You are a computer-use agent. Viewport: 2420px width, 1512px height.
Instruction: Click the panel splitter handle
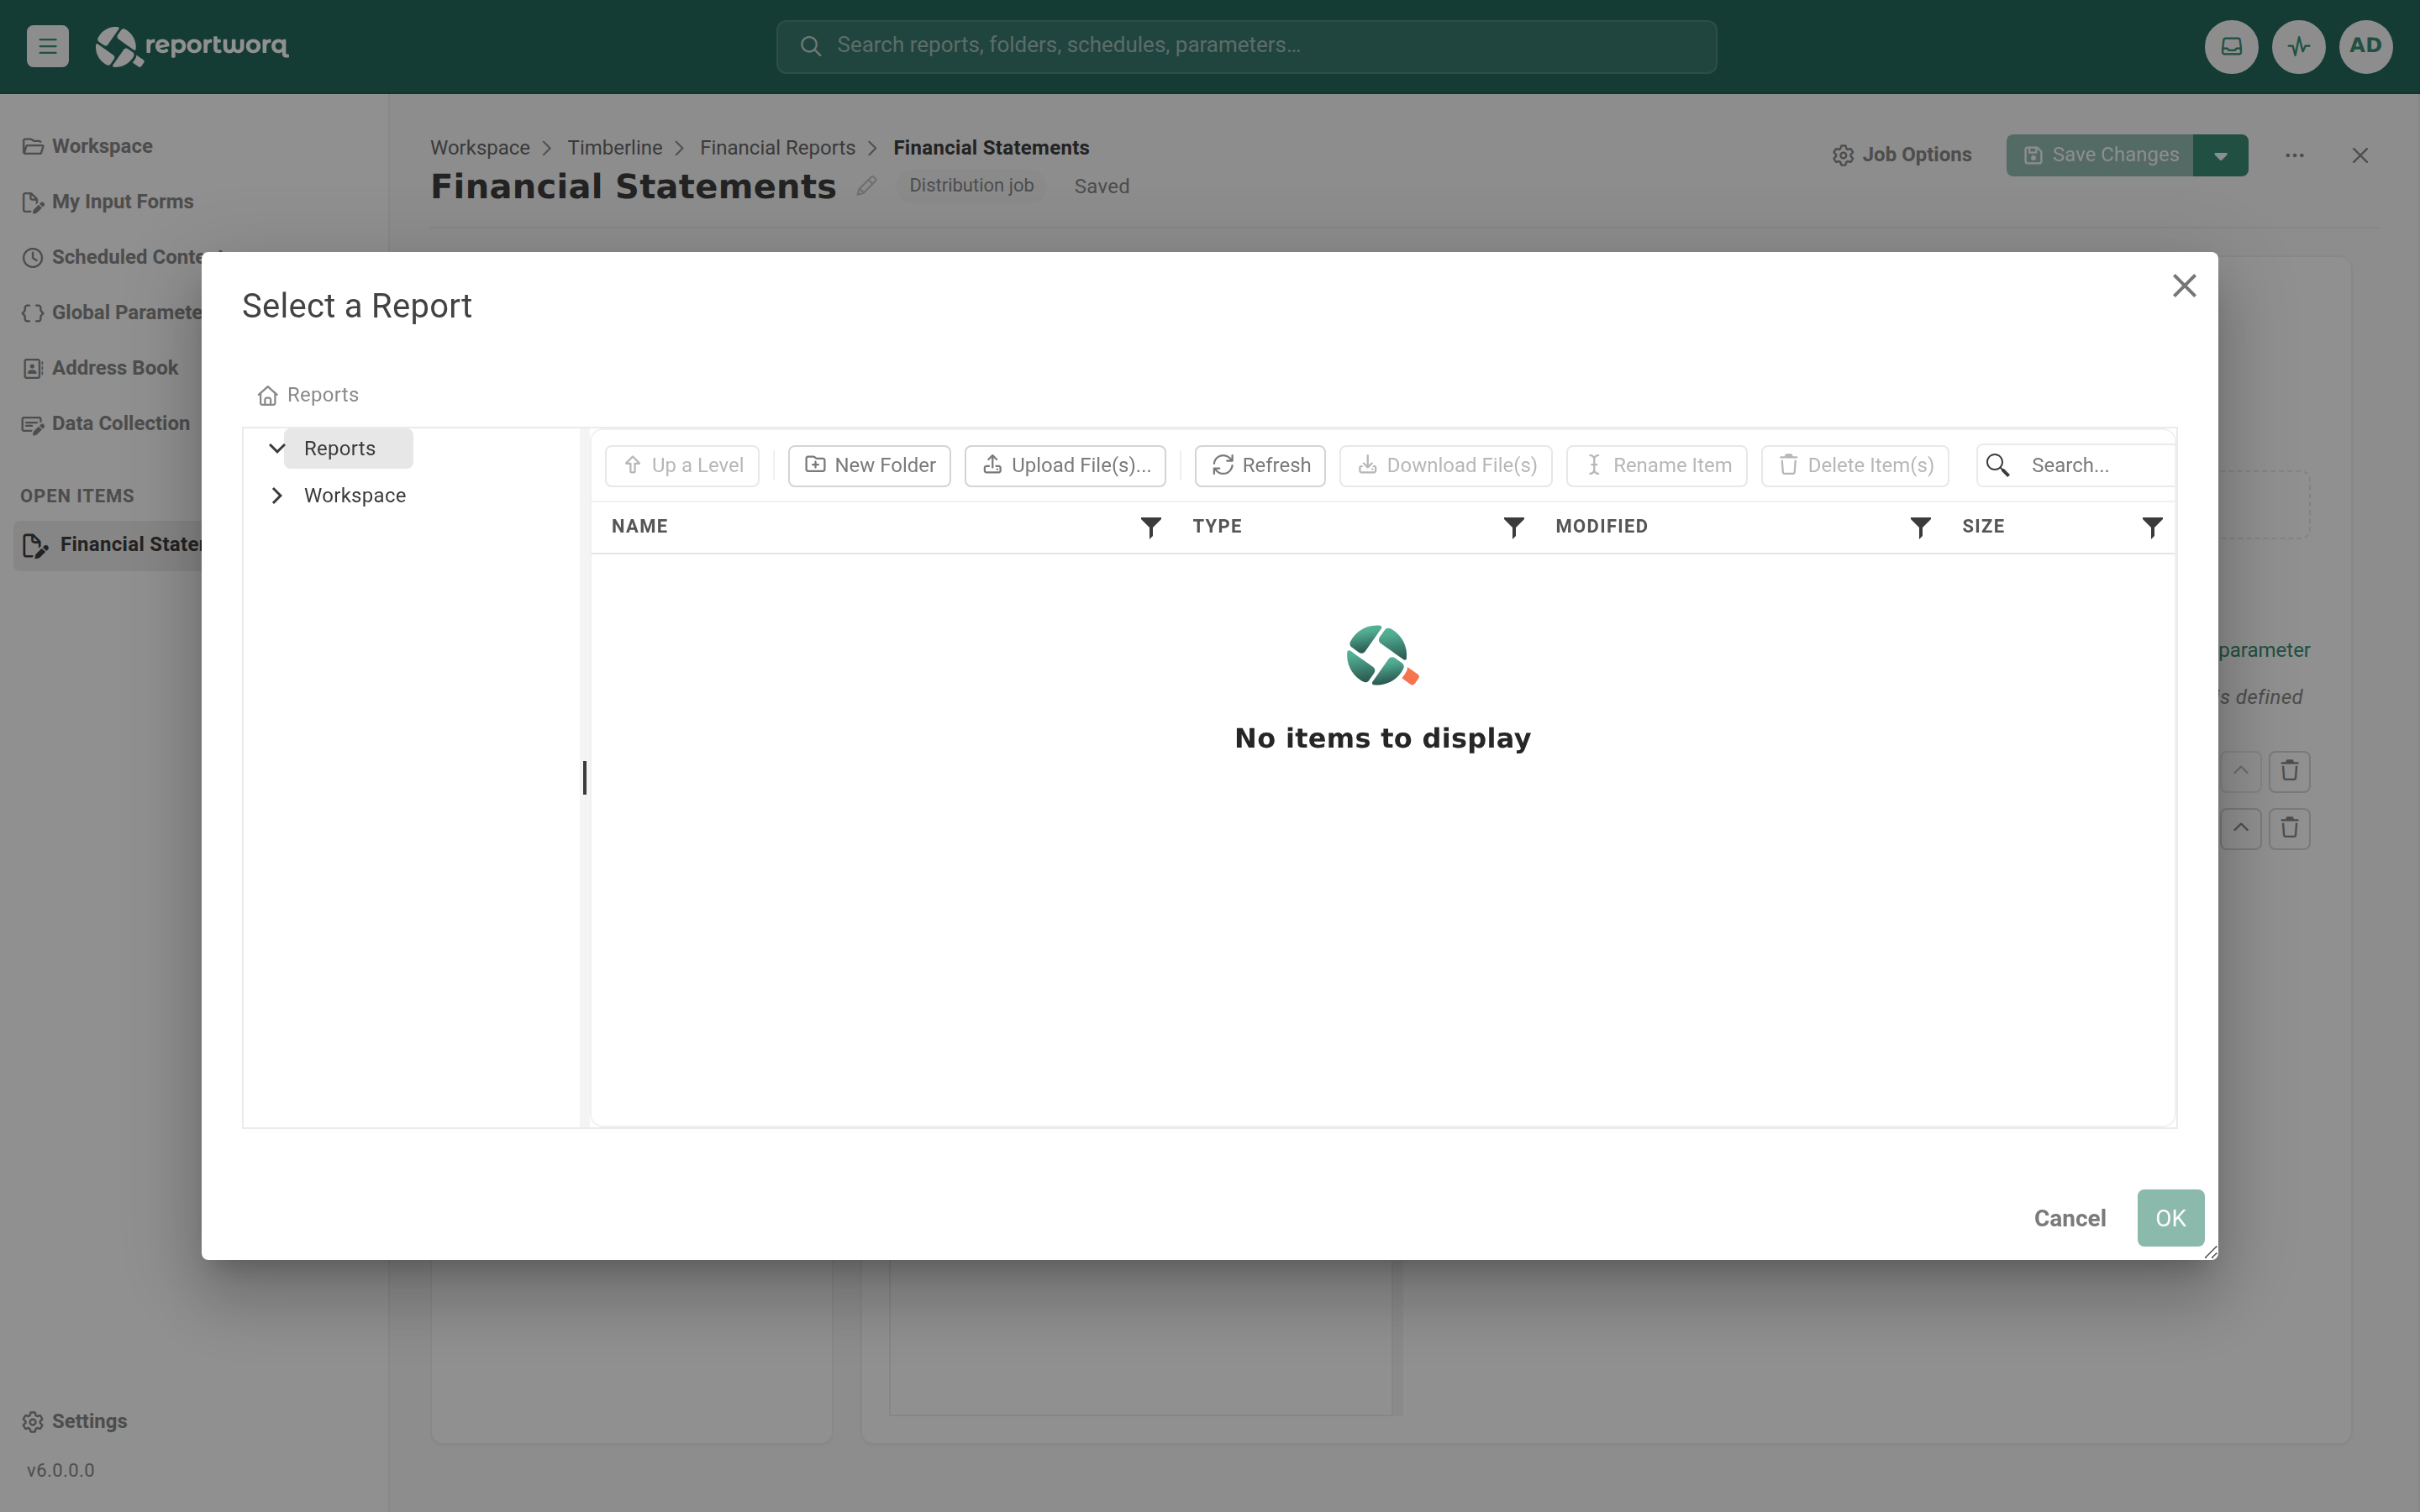[x=585, y=778]
